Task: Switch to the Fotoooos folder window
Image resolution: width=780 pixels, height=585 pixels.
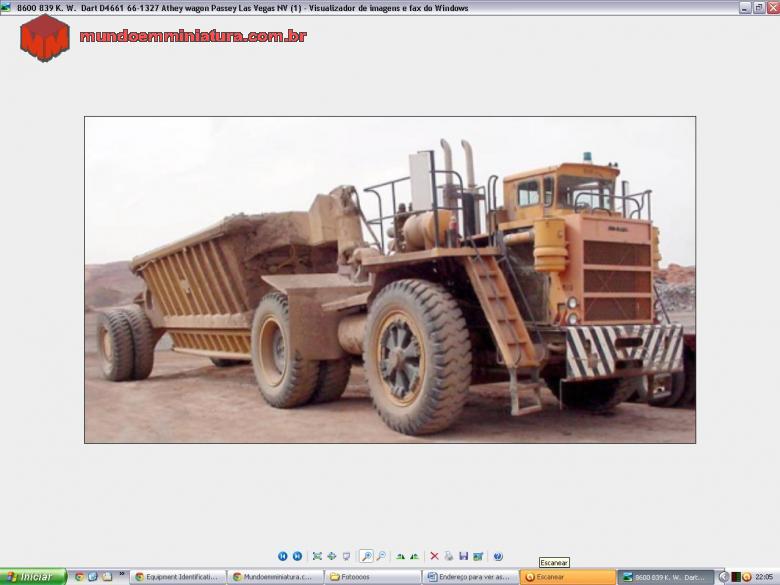Action: coord(370,577)
